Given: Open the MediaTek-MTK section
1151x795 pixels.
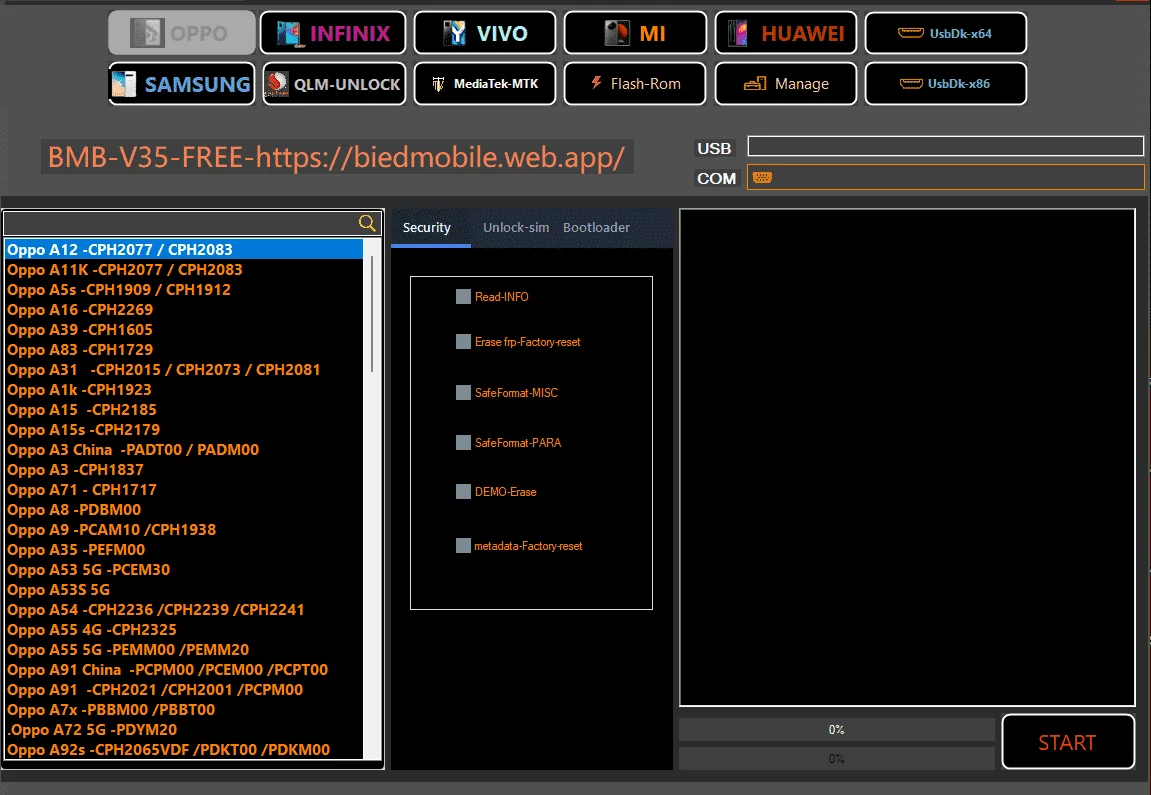Looking at the screenshot, I should tap(484, 84).
